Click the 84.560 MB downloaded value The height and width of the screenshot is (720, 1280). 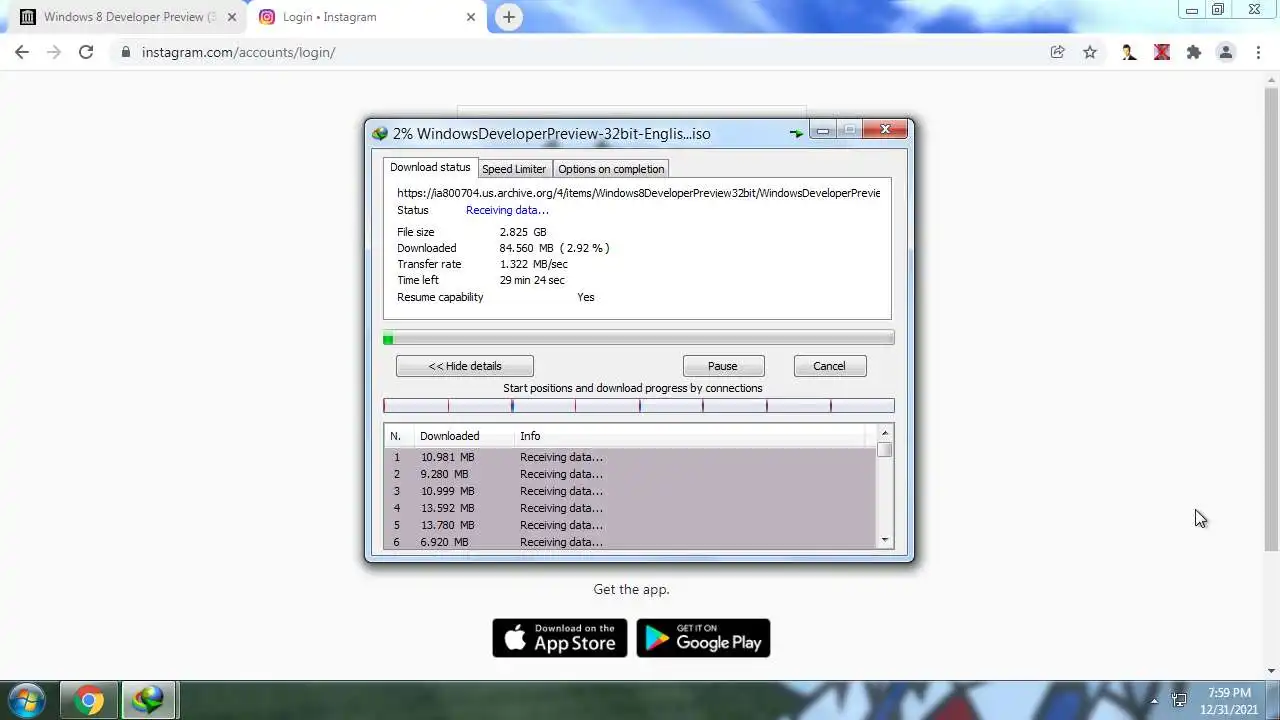point(554,248)
